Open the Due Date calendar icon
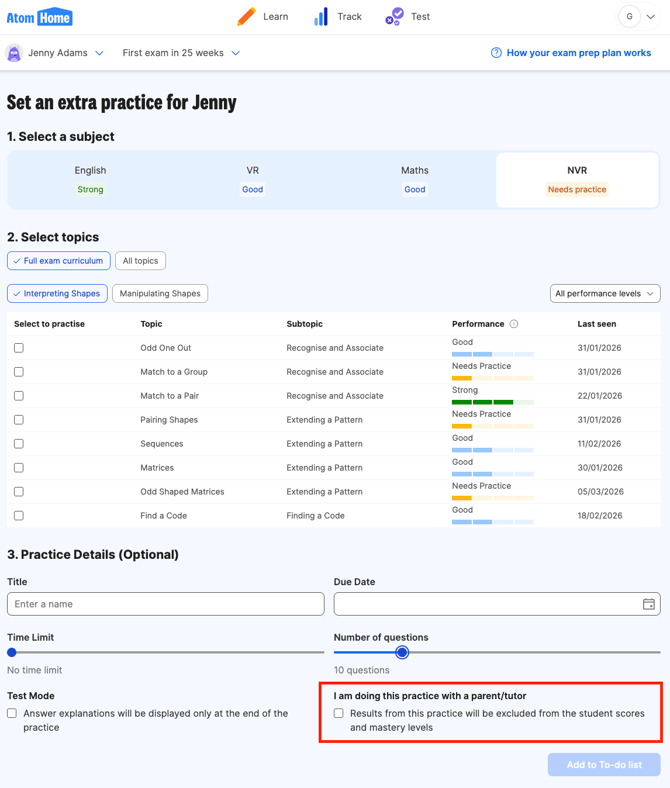Image resolution: width=670 pixels, height=788 pixels. click(648, 604)
